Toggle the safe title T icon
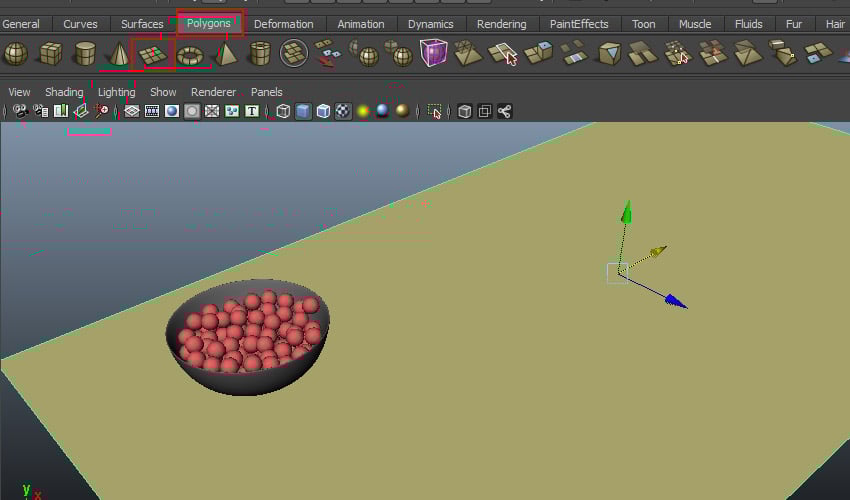850x500 pixels. (252, 111)
